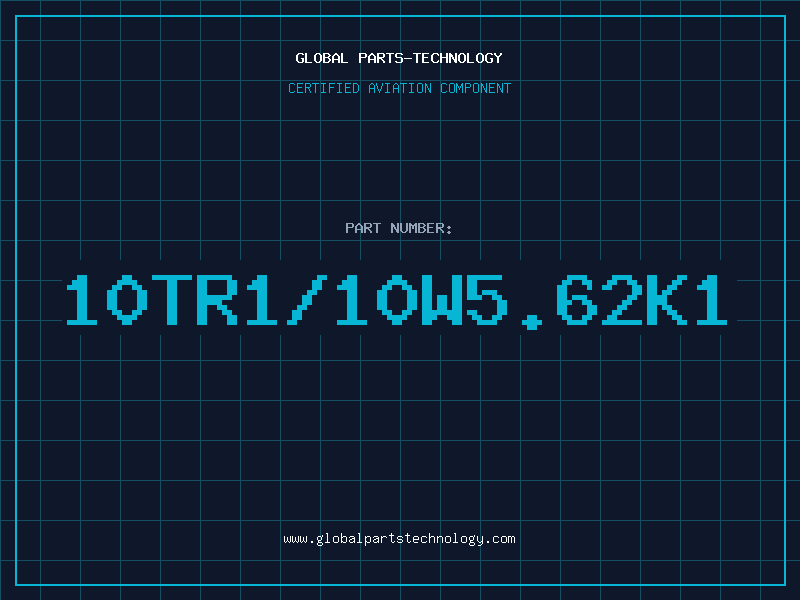The width and height of the screenshot is (800, 600).
Task: Click the word GLOBAL in the title
Action: (321, 58)
